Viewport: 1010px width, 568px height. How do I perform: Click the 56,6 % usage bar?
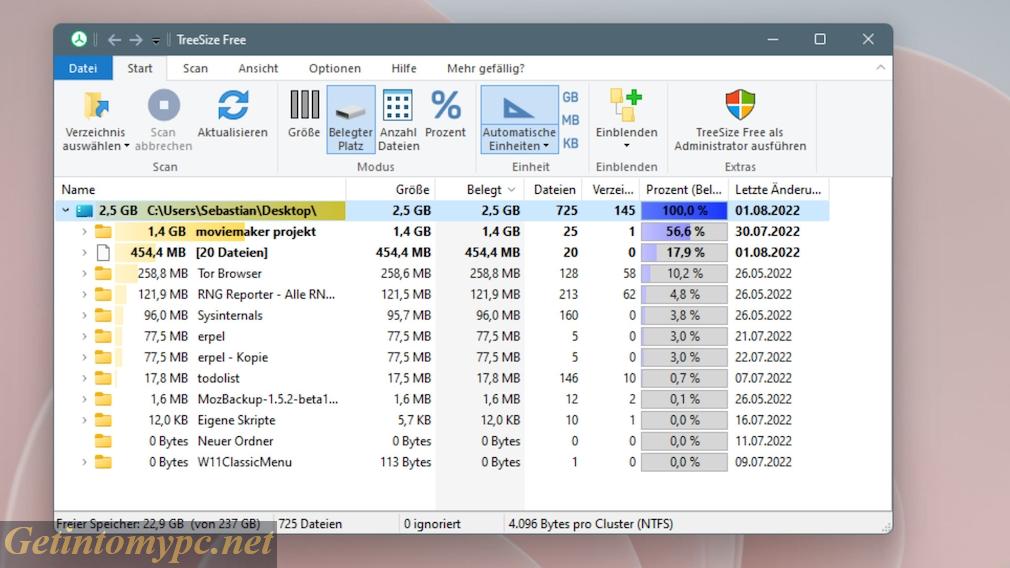point(683,231)
